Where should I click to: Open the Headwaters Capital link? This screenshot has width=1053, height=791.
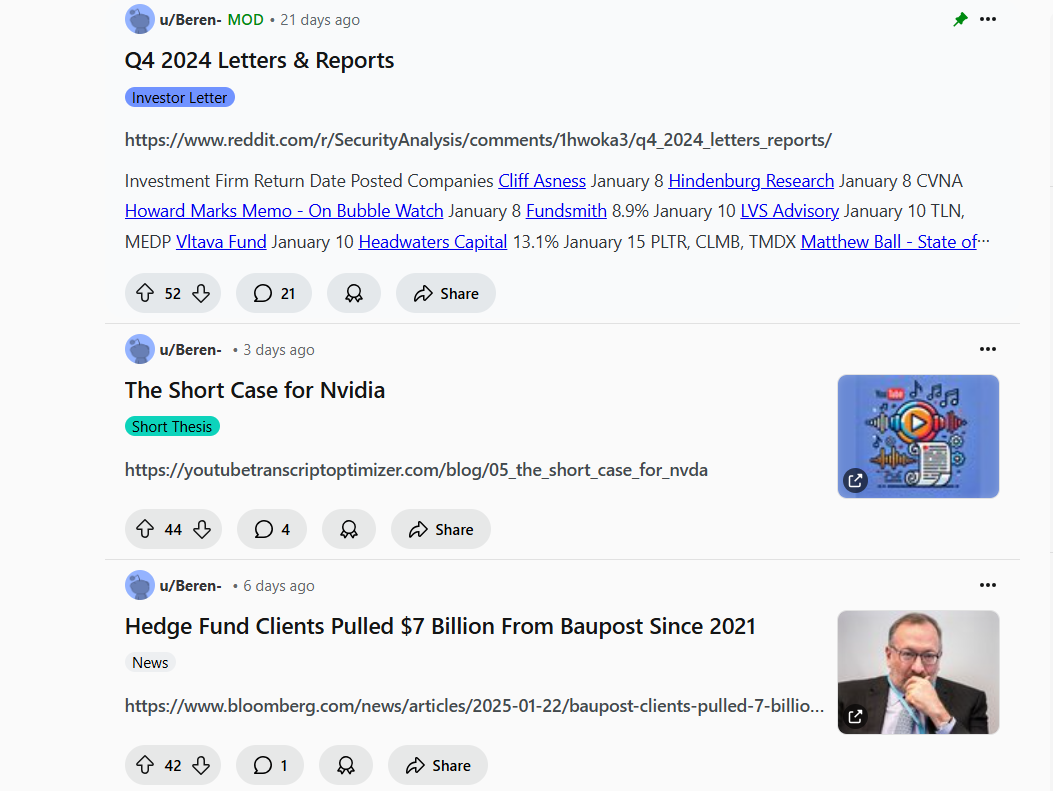(x=432, y=242)
